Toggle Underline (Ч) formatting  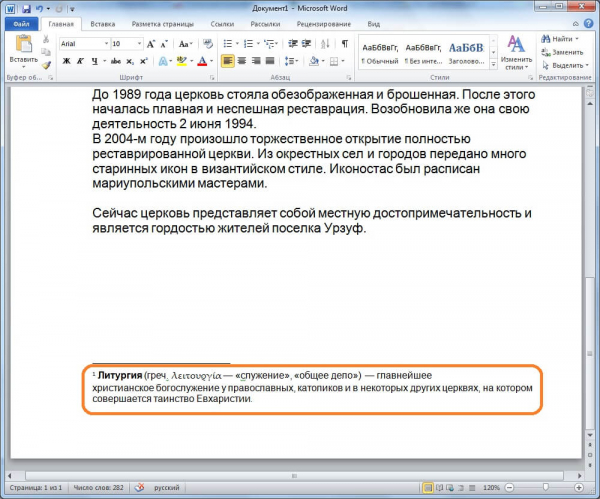click(x=95, y=61)
